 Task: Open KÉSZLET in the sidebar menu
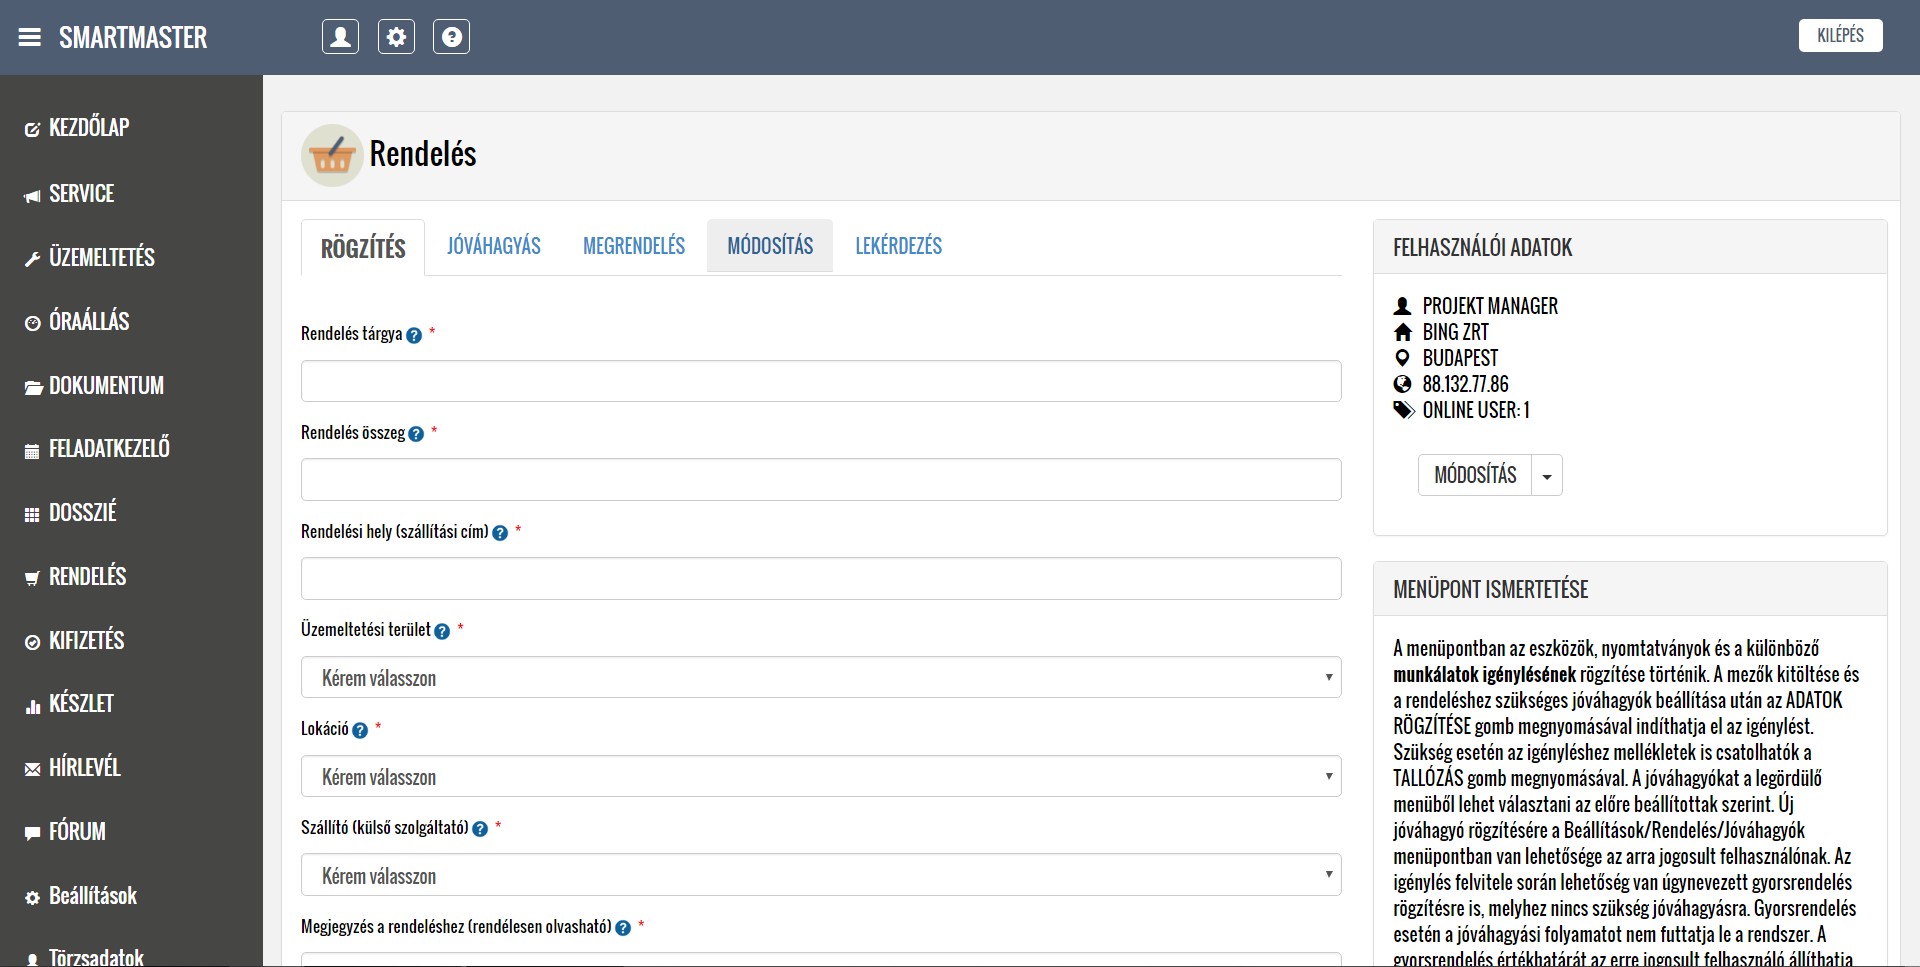[x=81, y=704]
